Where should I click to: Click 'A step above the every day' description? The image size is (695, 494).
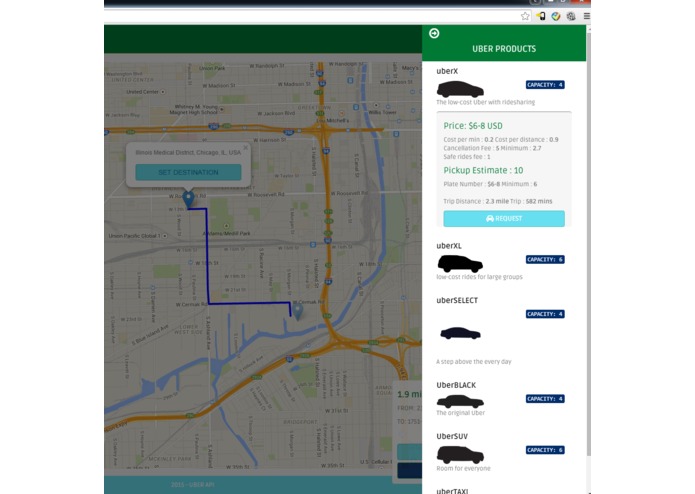[473, 362]
